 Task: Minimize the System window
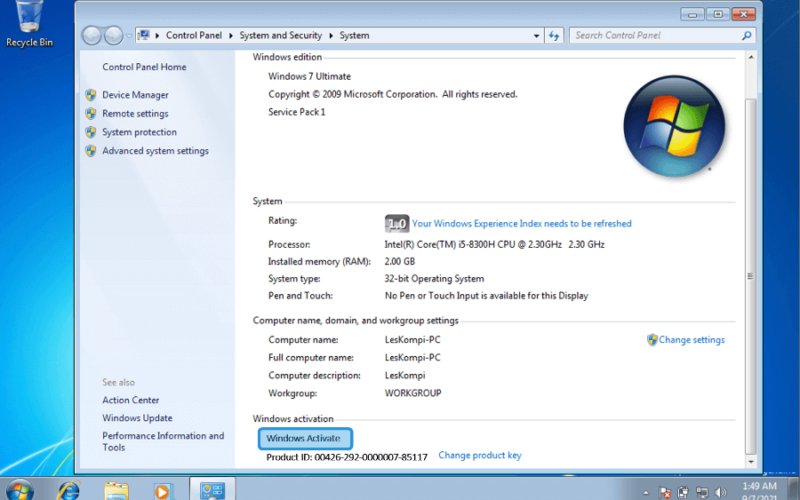click(692, 14)
